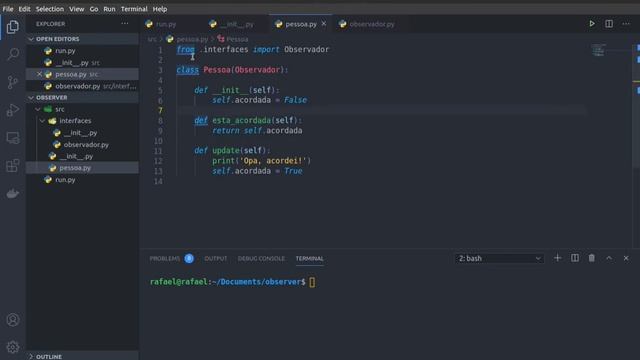The height and width of the screenshot is (360, 640).
Task: Open the Accounts menu icon
Action: [x=13, y=320]
